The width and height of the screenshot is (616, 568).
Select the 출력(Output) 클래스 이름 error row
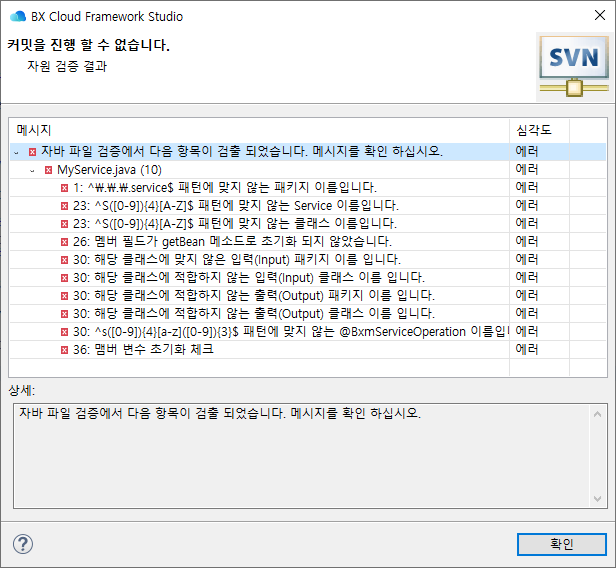(x=250, y=314)
